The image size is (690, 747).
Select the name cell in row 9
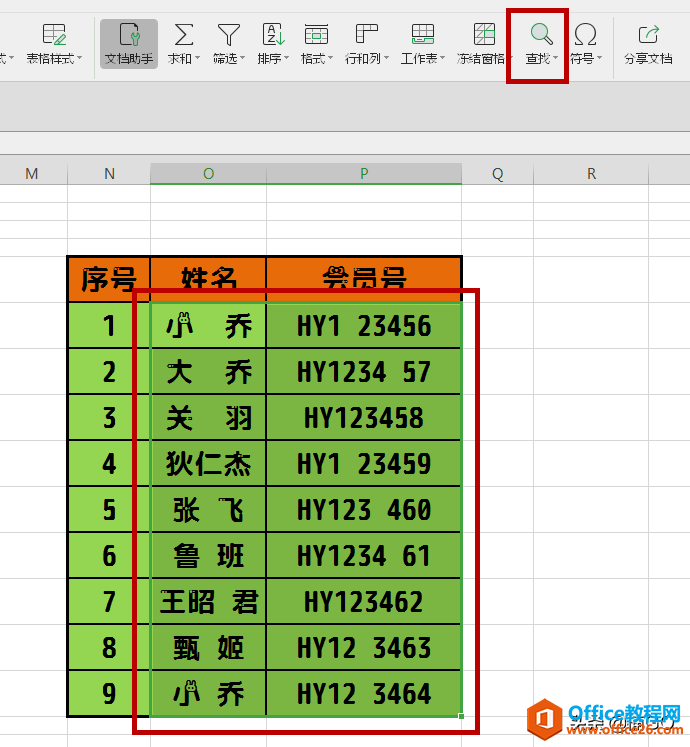click(x=208, y=694)
